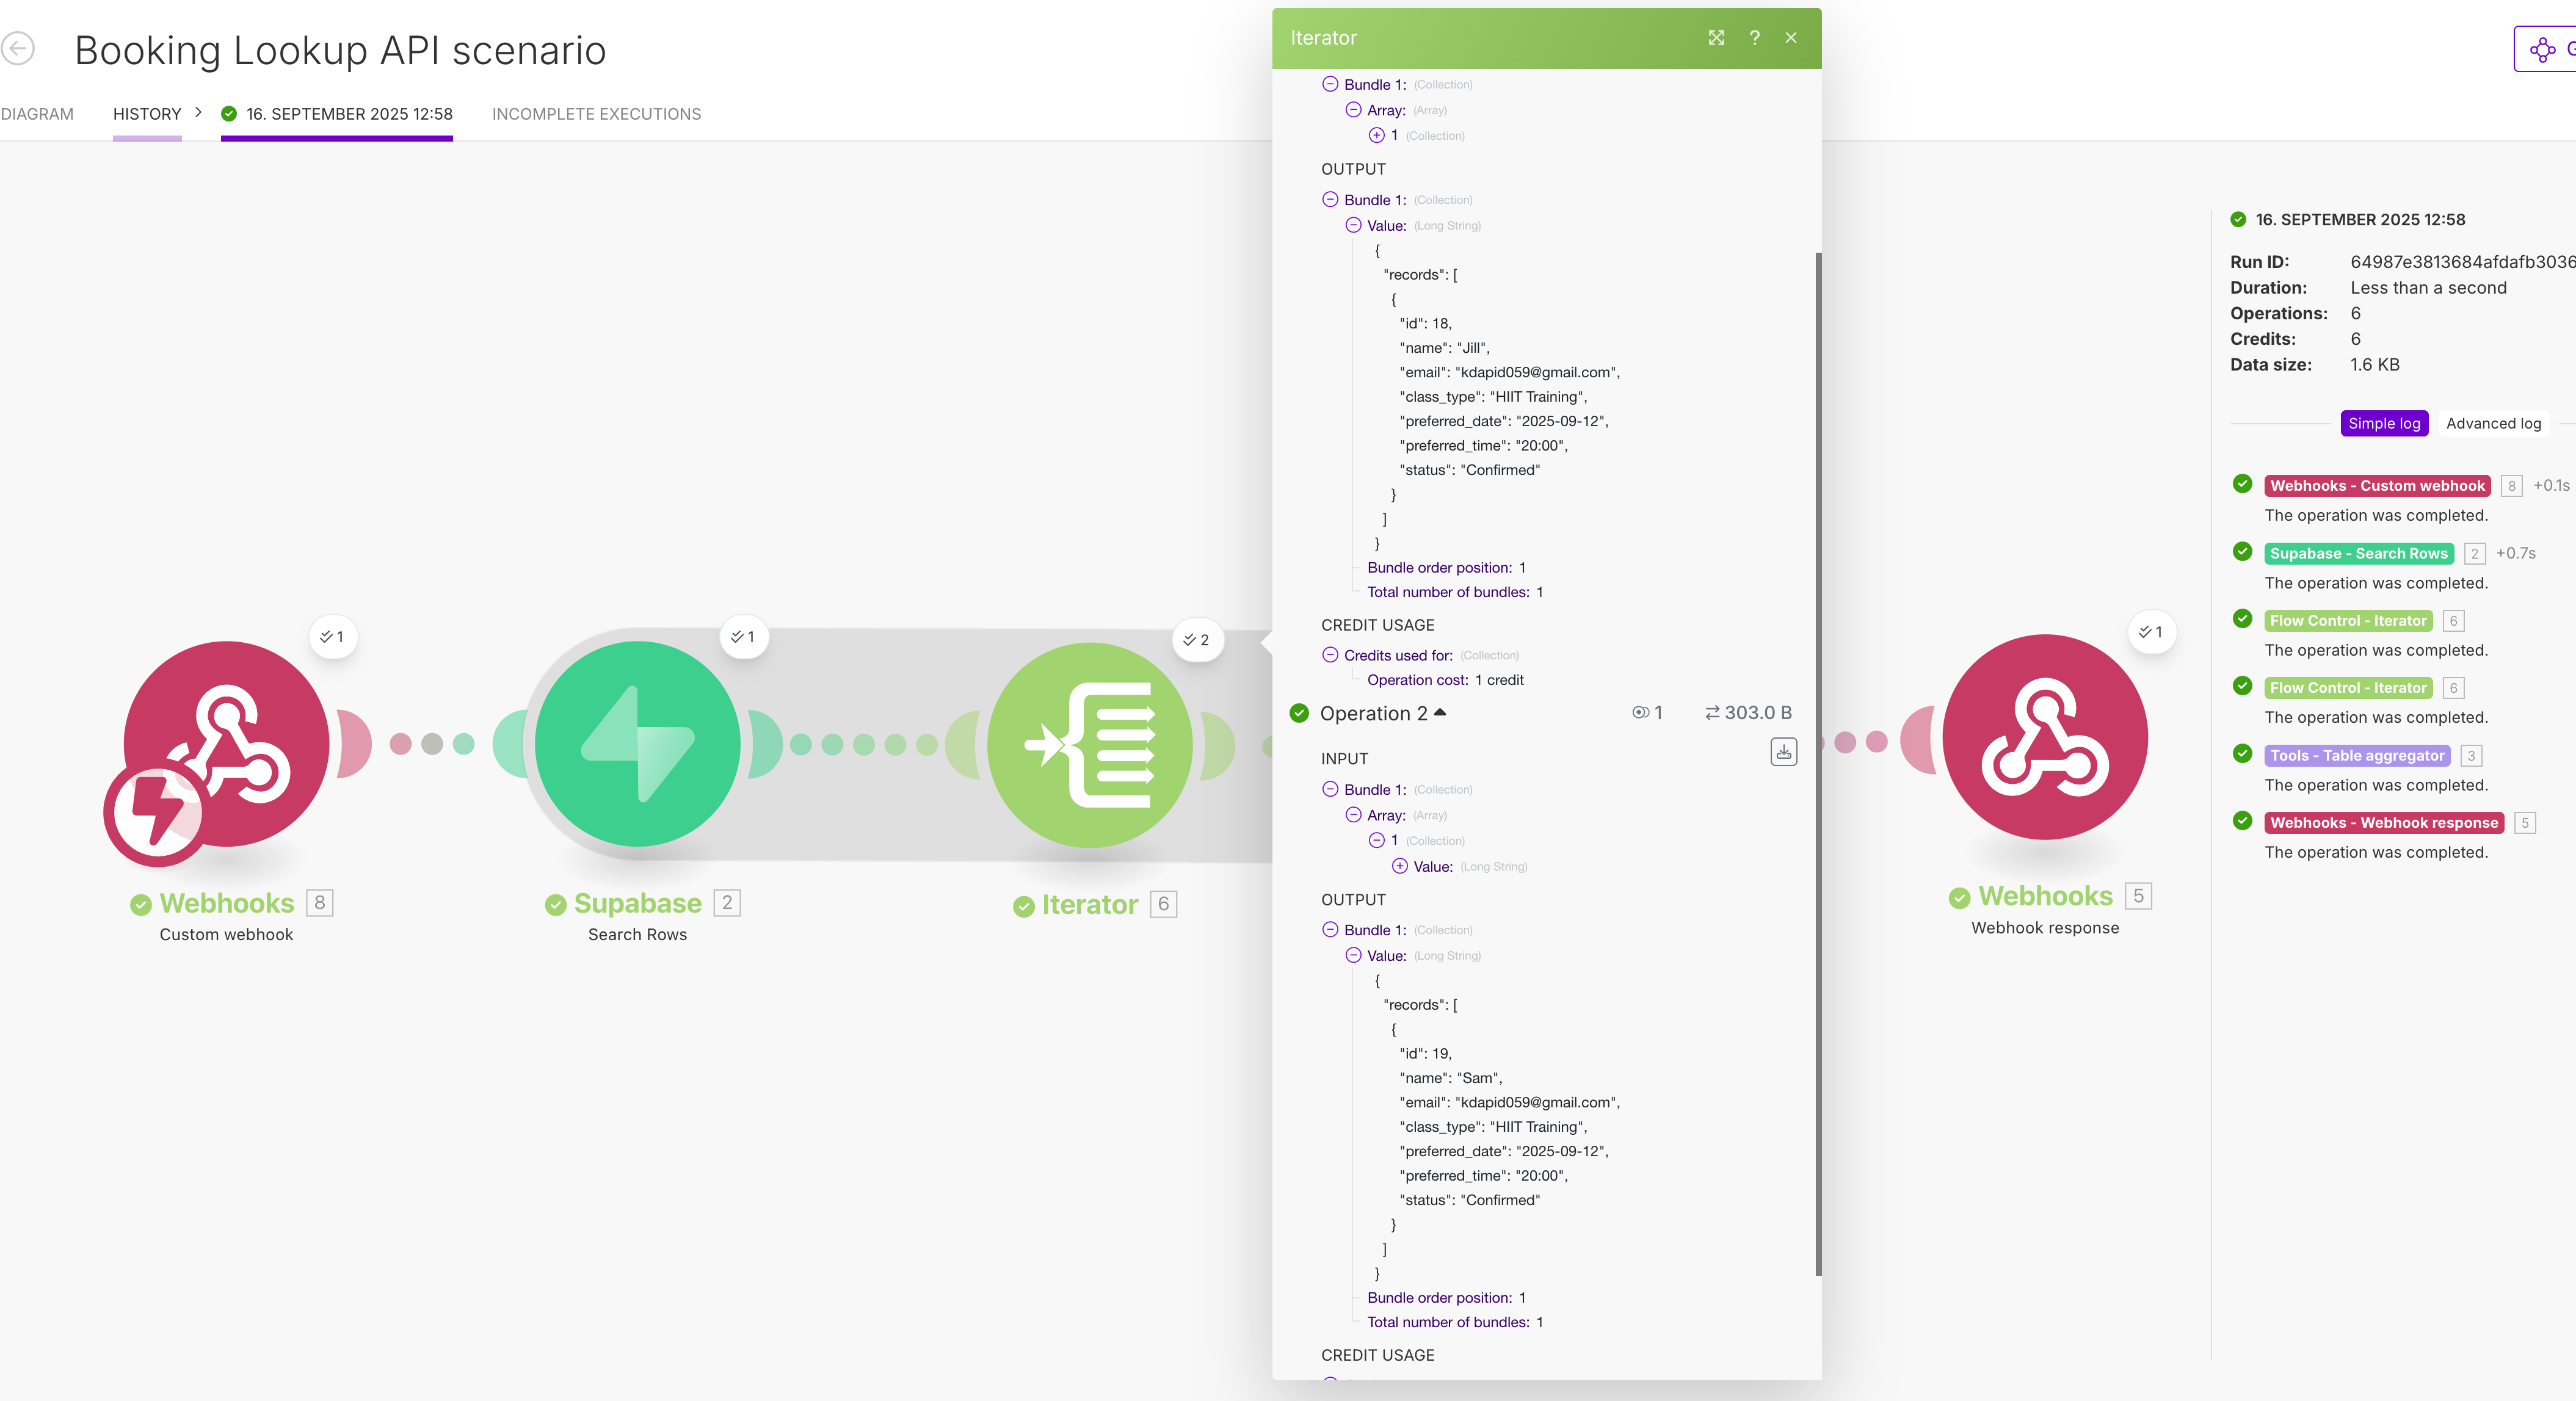
Task: Click the Iterator module label
Action: click(1089, 904)
